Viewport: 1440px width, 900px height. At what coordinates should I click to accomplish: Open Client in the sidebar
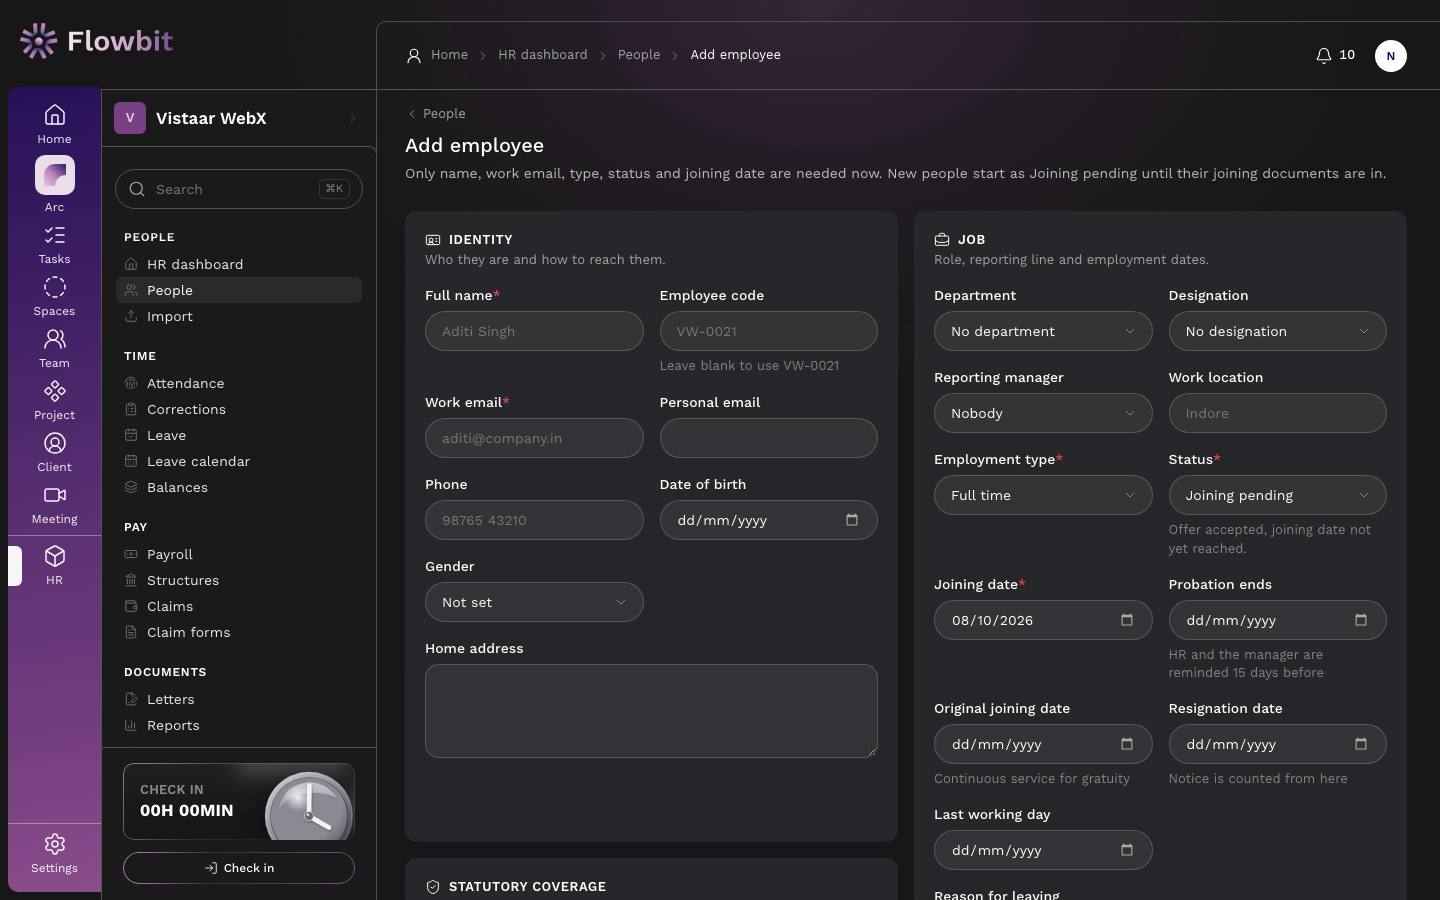[54, 453]
